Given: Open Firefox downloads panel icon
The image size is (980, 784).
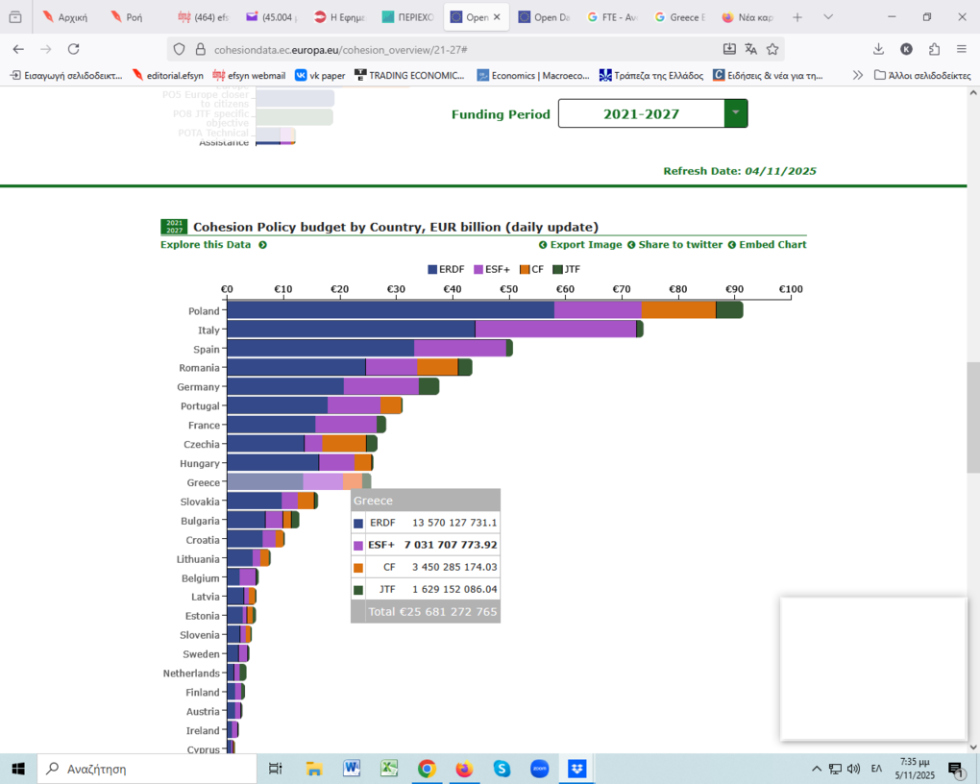Looking at the screenshot, I should point(878,49).
